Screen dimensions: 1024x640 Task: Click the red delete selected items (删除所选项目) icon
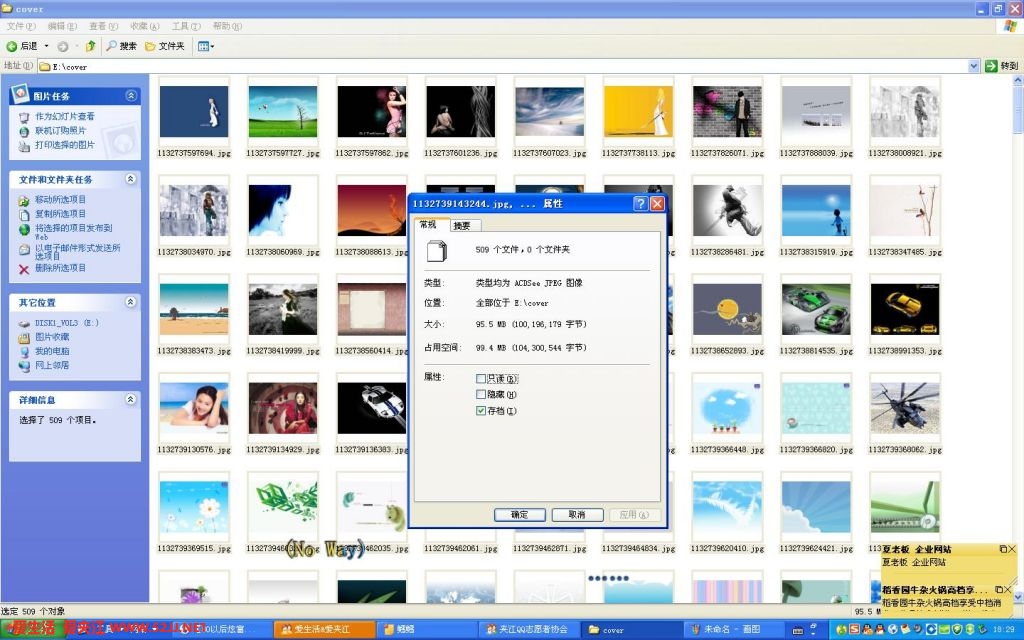(x=24, y=269)
